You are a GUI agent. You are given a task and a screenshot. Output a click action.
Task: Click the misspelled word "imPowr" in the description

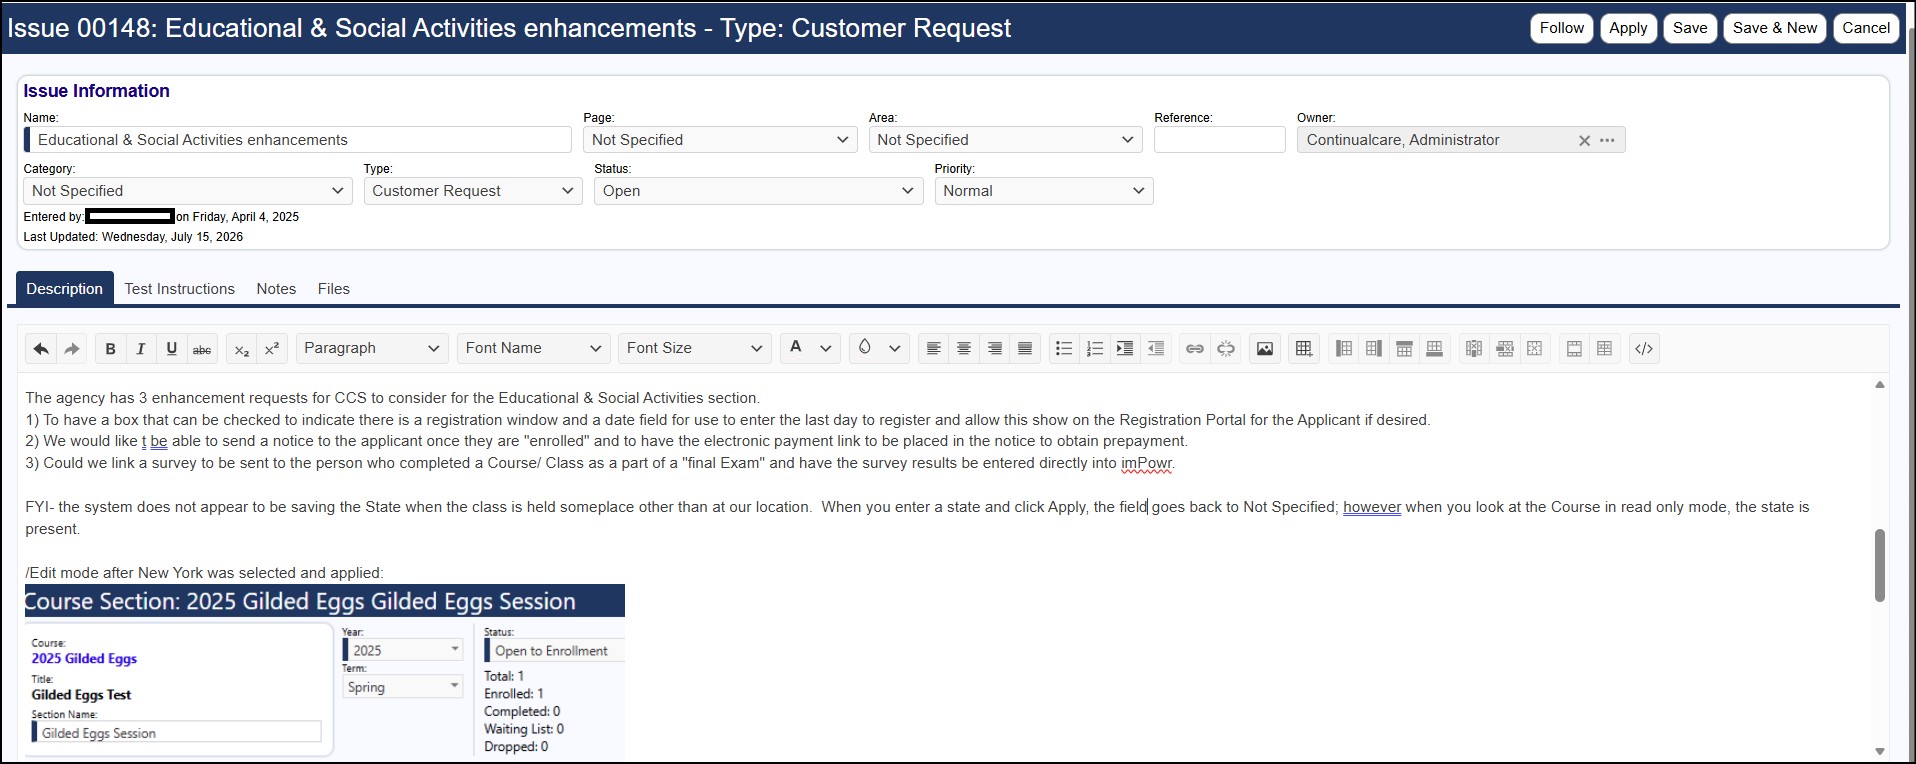(1146, 463)
